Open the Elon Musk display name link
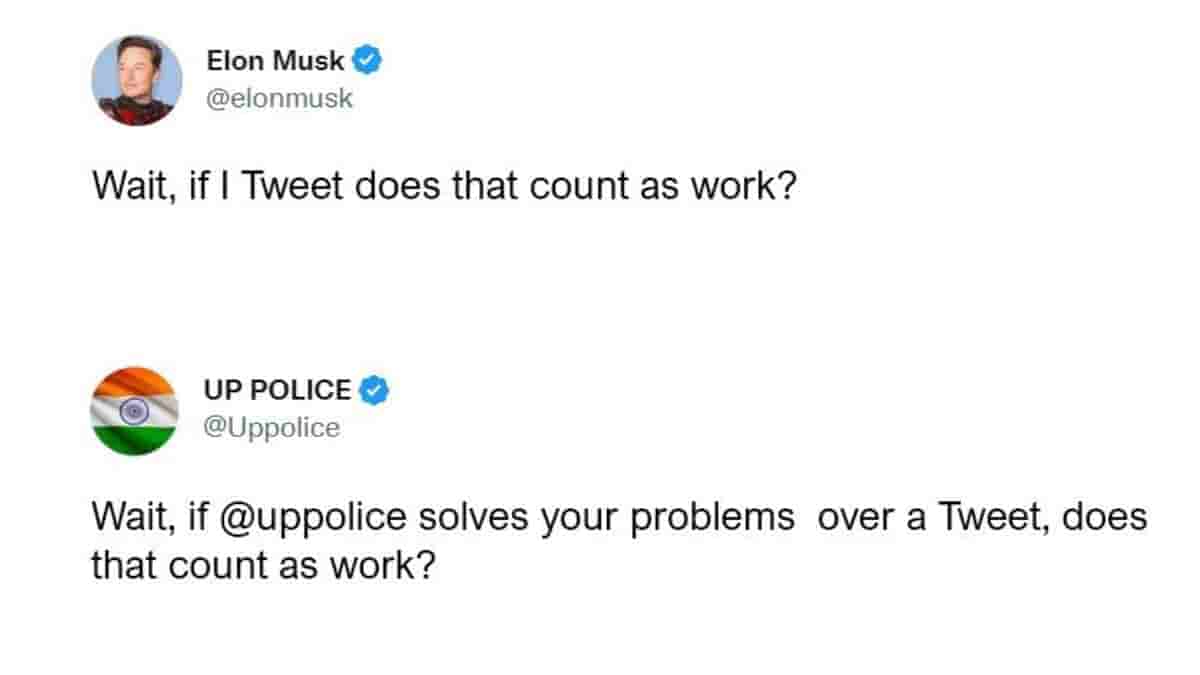 (275, 61)
